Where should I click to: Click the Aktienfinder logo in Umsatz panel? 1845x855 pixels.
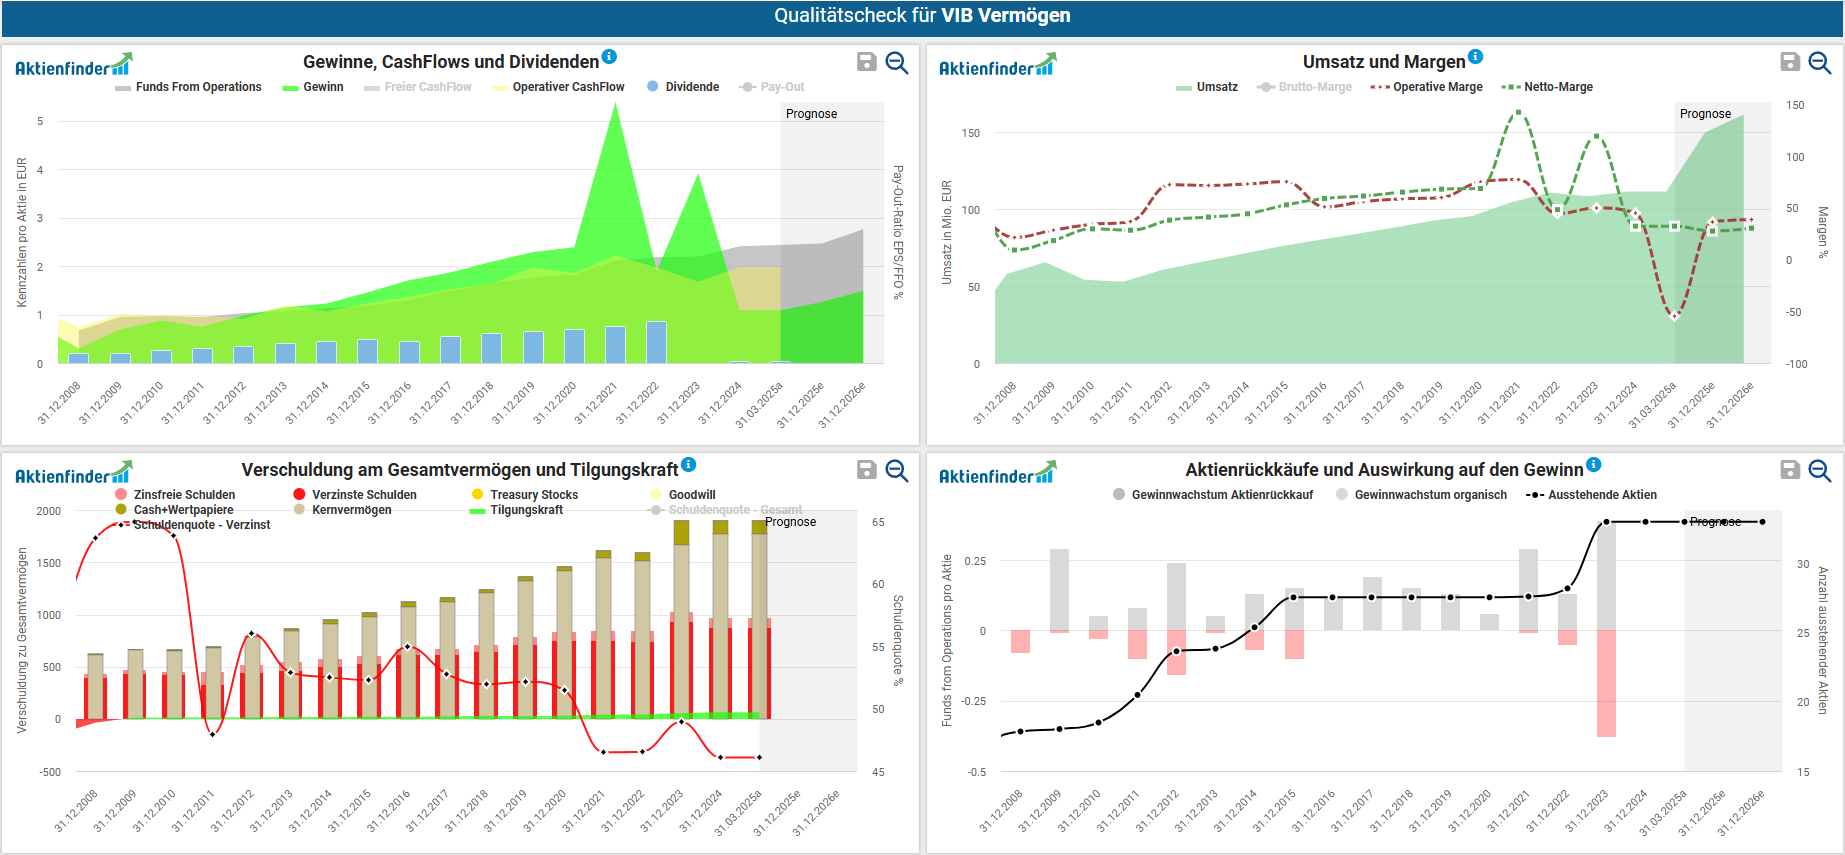coord(996,66)
